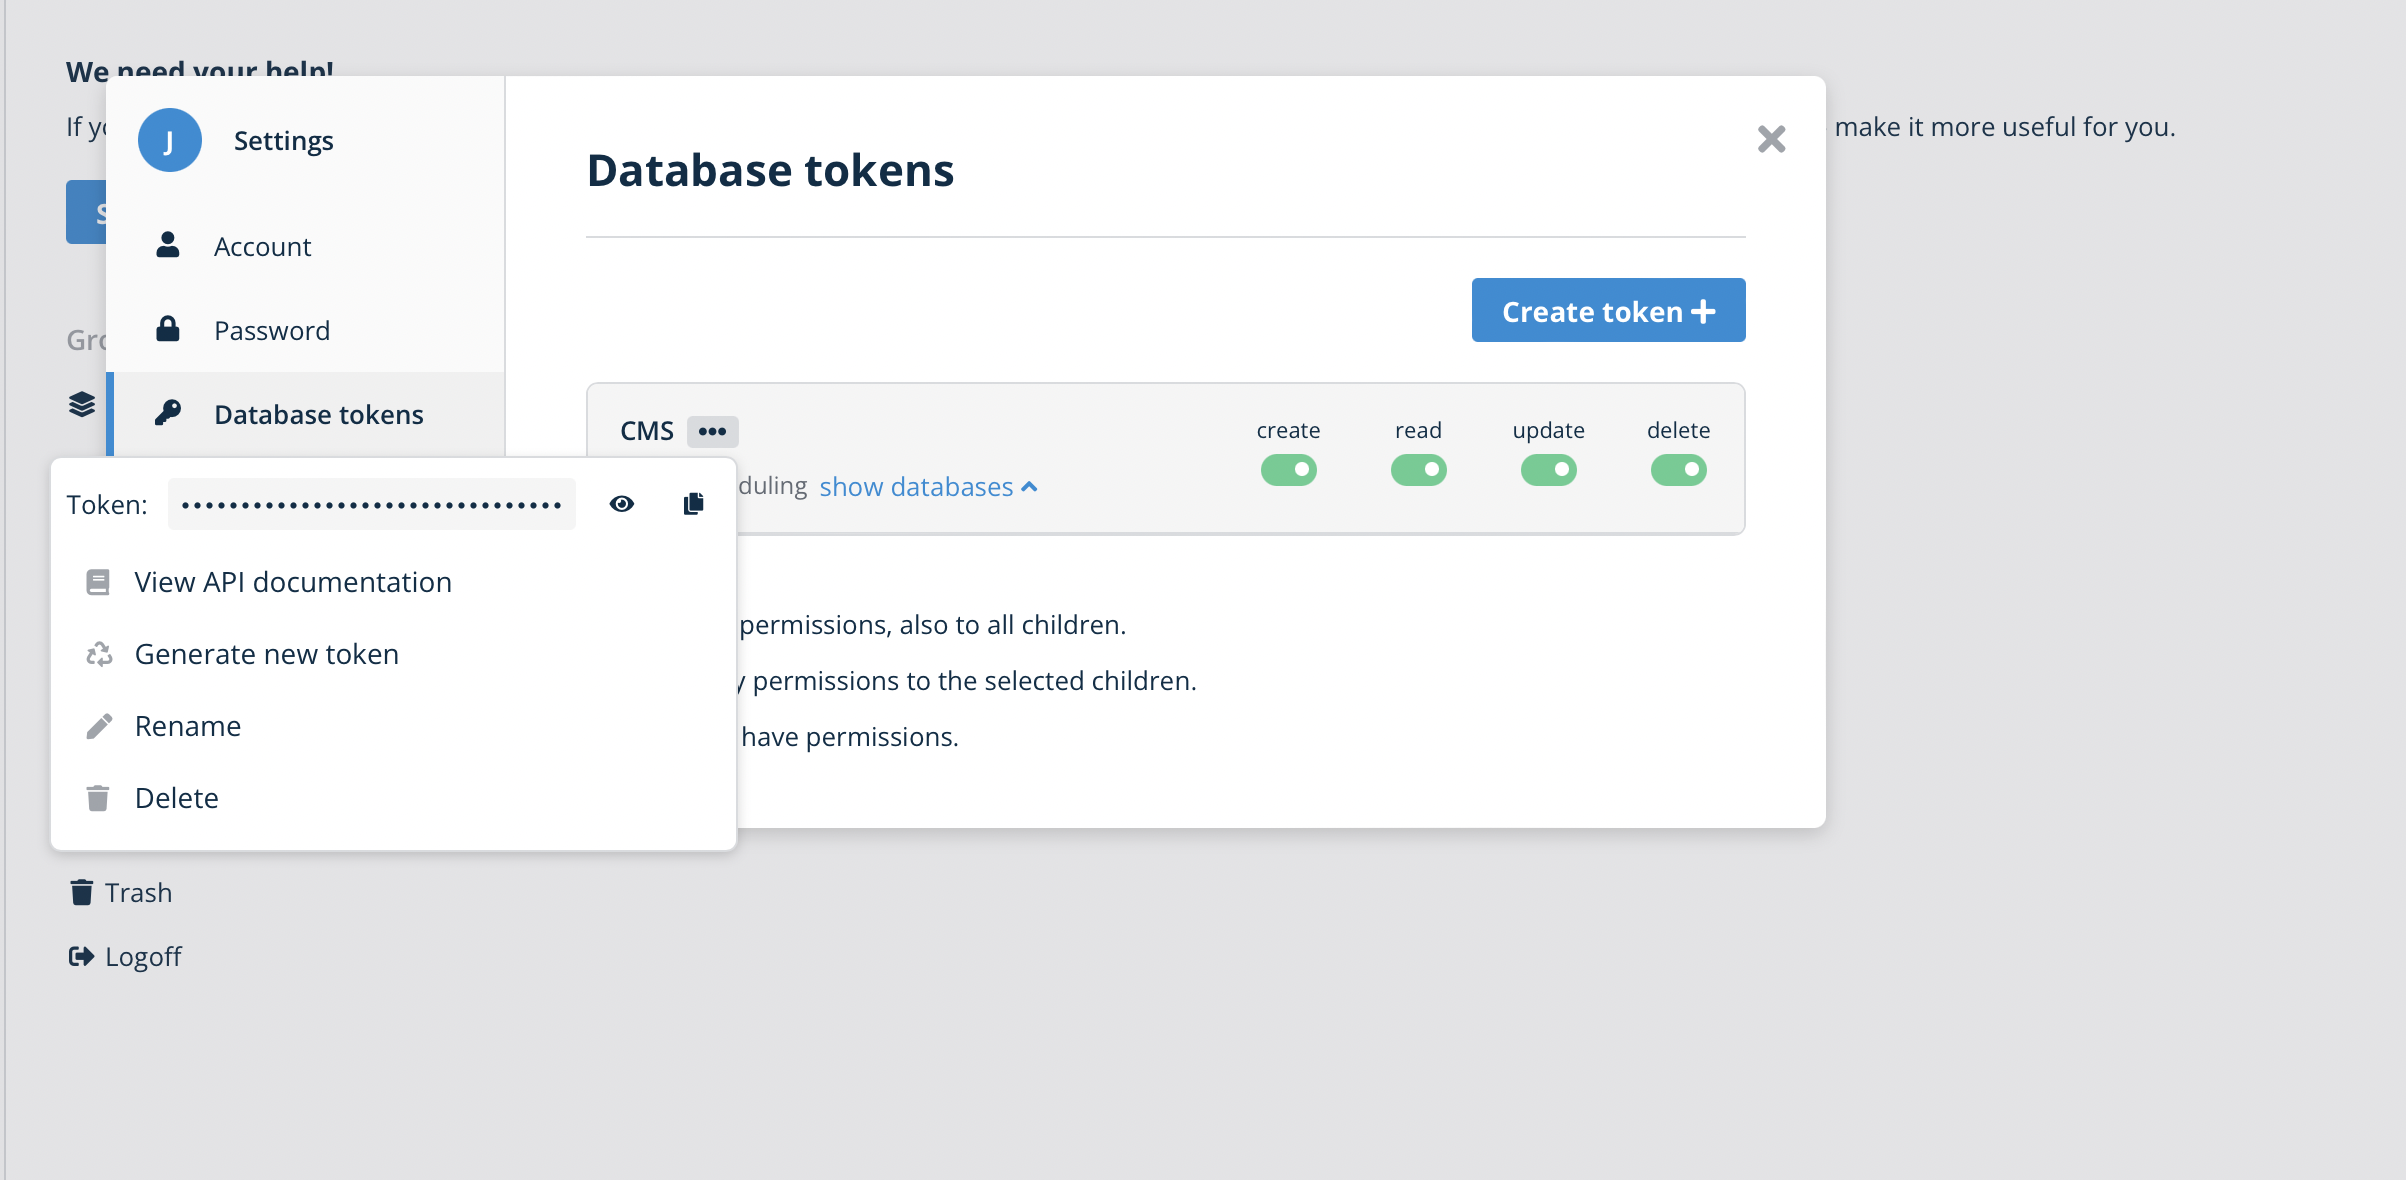Click the Rename pencil icon
This screenshot has width=2406, height=1180.
pyautogui.click(x=97, y=726)
